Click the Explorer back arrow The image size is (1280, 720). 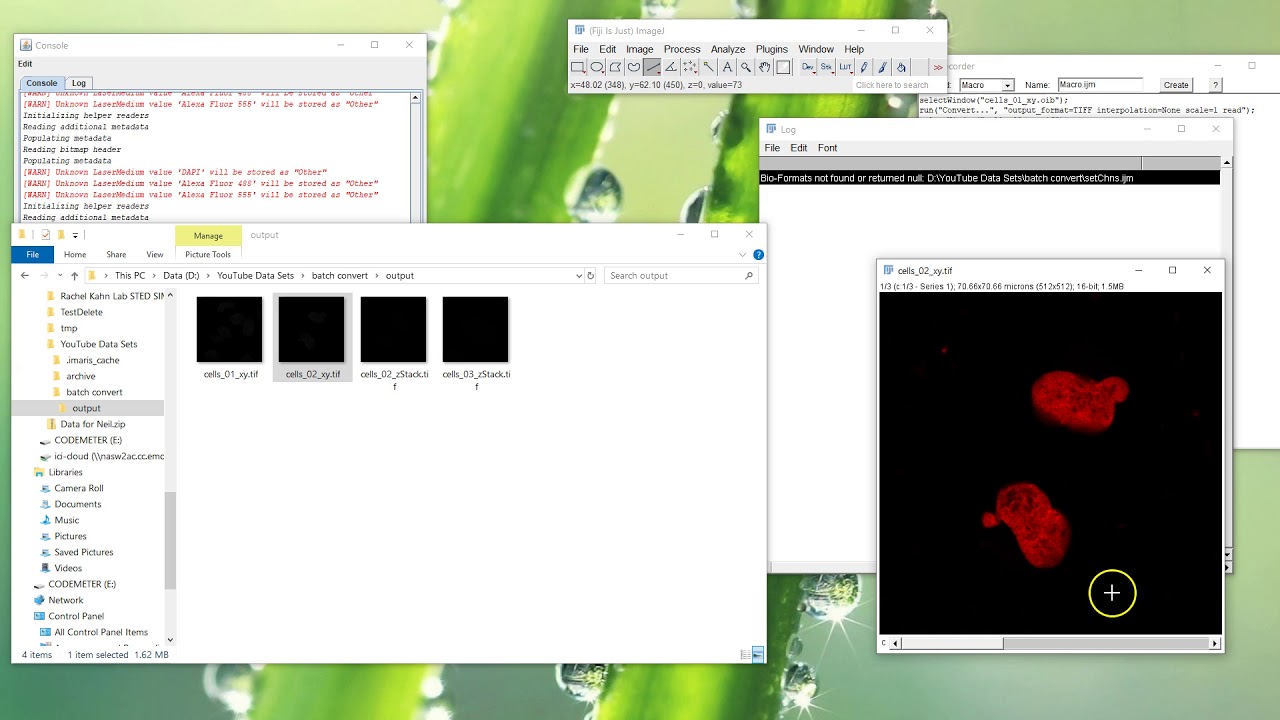click(x=25, y=275)
